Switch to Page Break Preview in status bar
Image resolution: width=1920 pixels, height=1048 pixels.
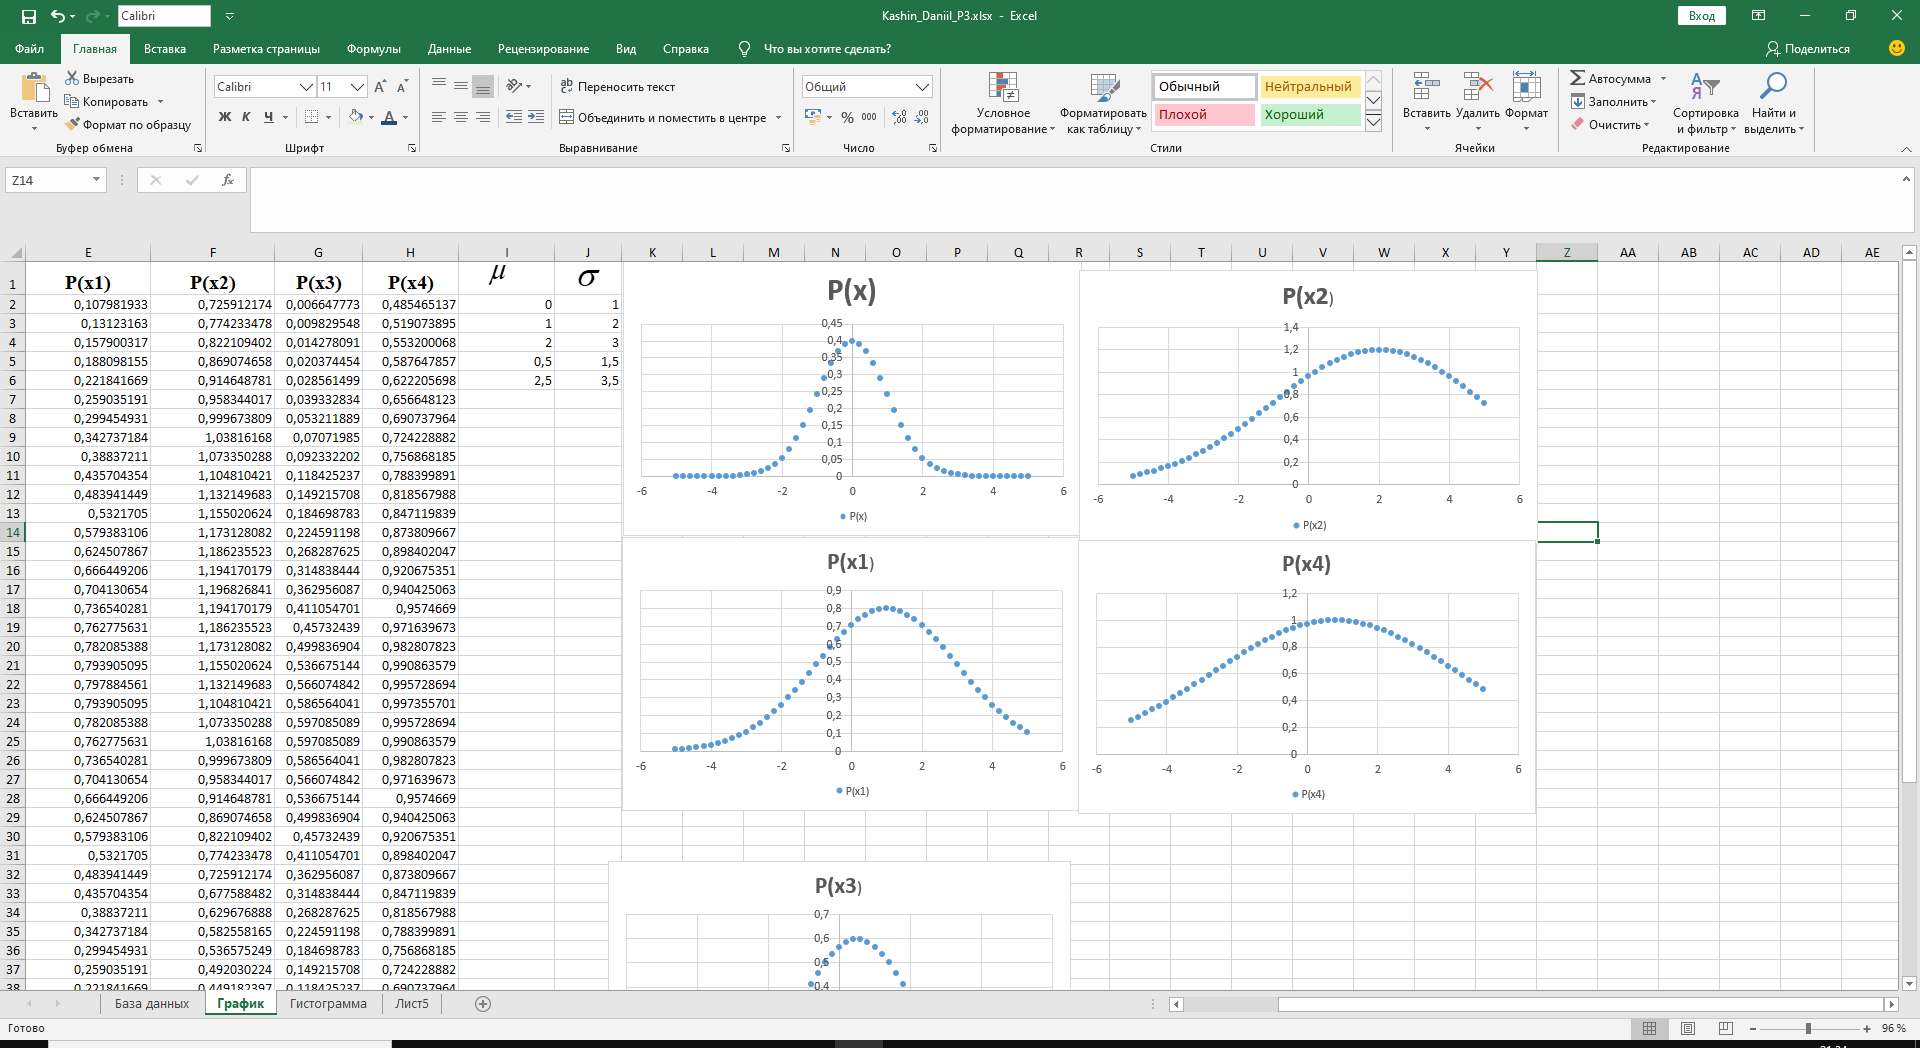(1726, 1028)
